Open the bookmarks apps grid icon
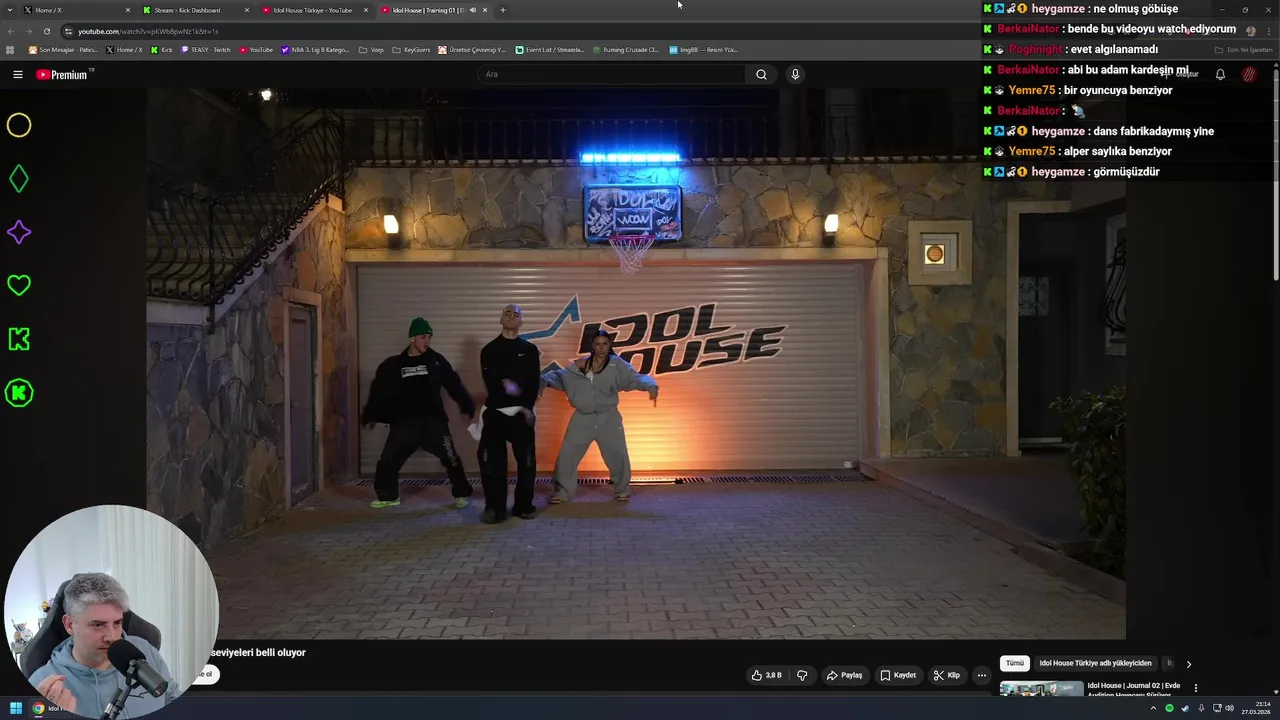 tap(11, 49)
